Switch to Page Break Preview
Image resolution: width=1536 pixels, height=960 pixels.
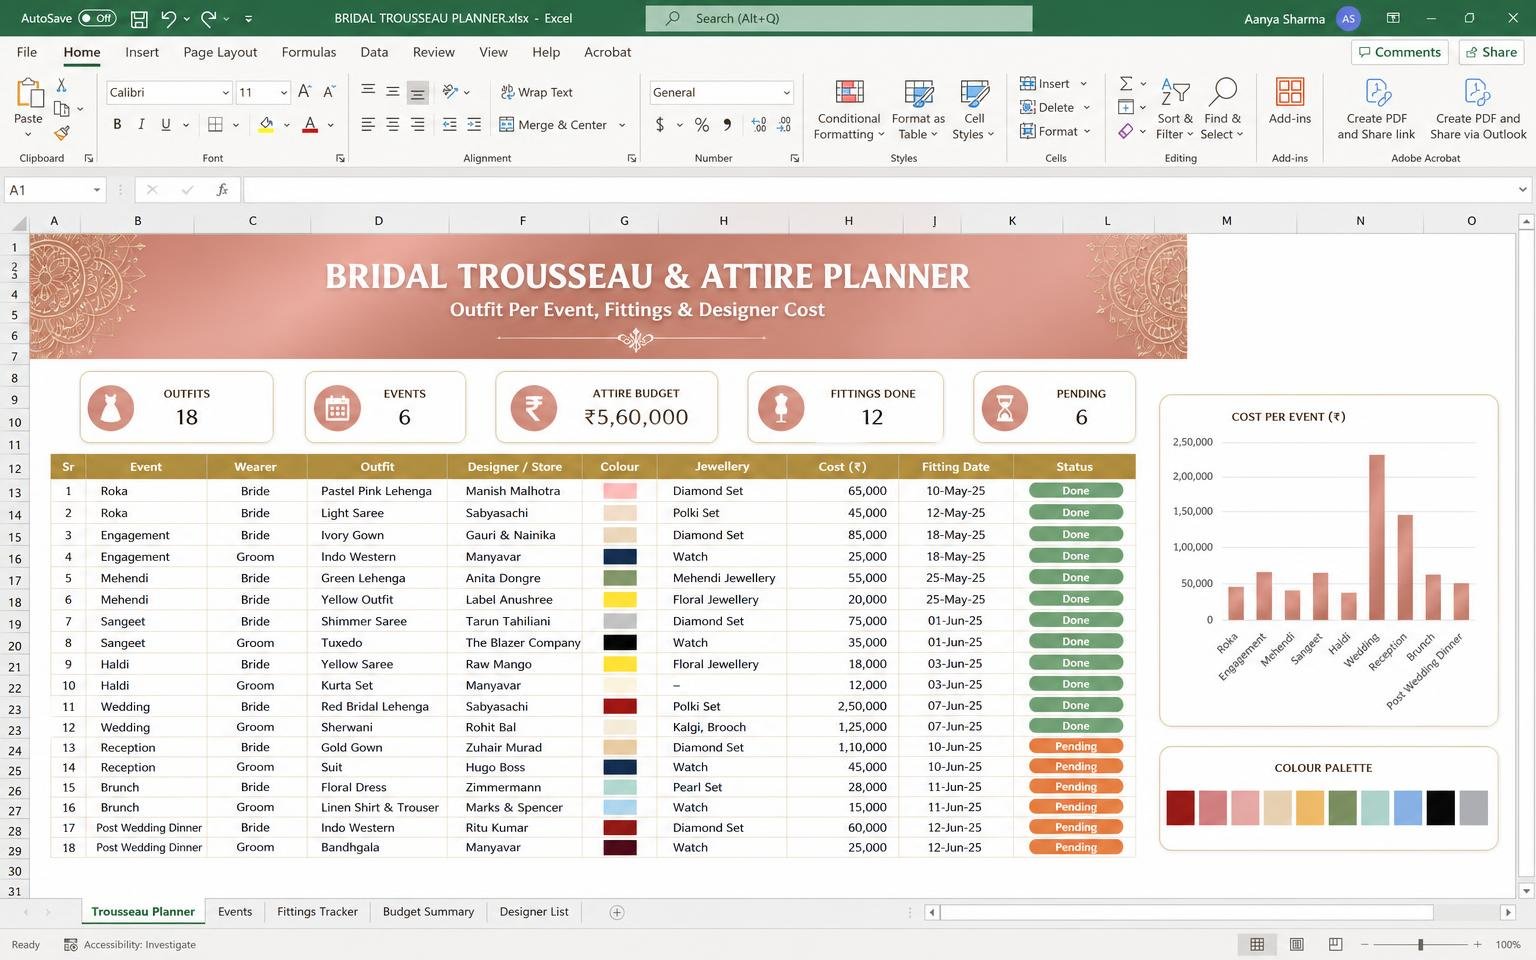(1335, 944)
